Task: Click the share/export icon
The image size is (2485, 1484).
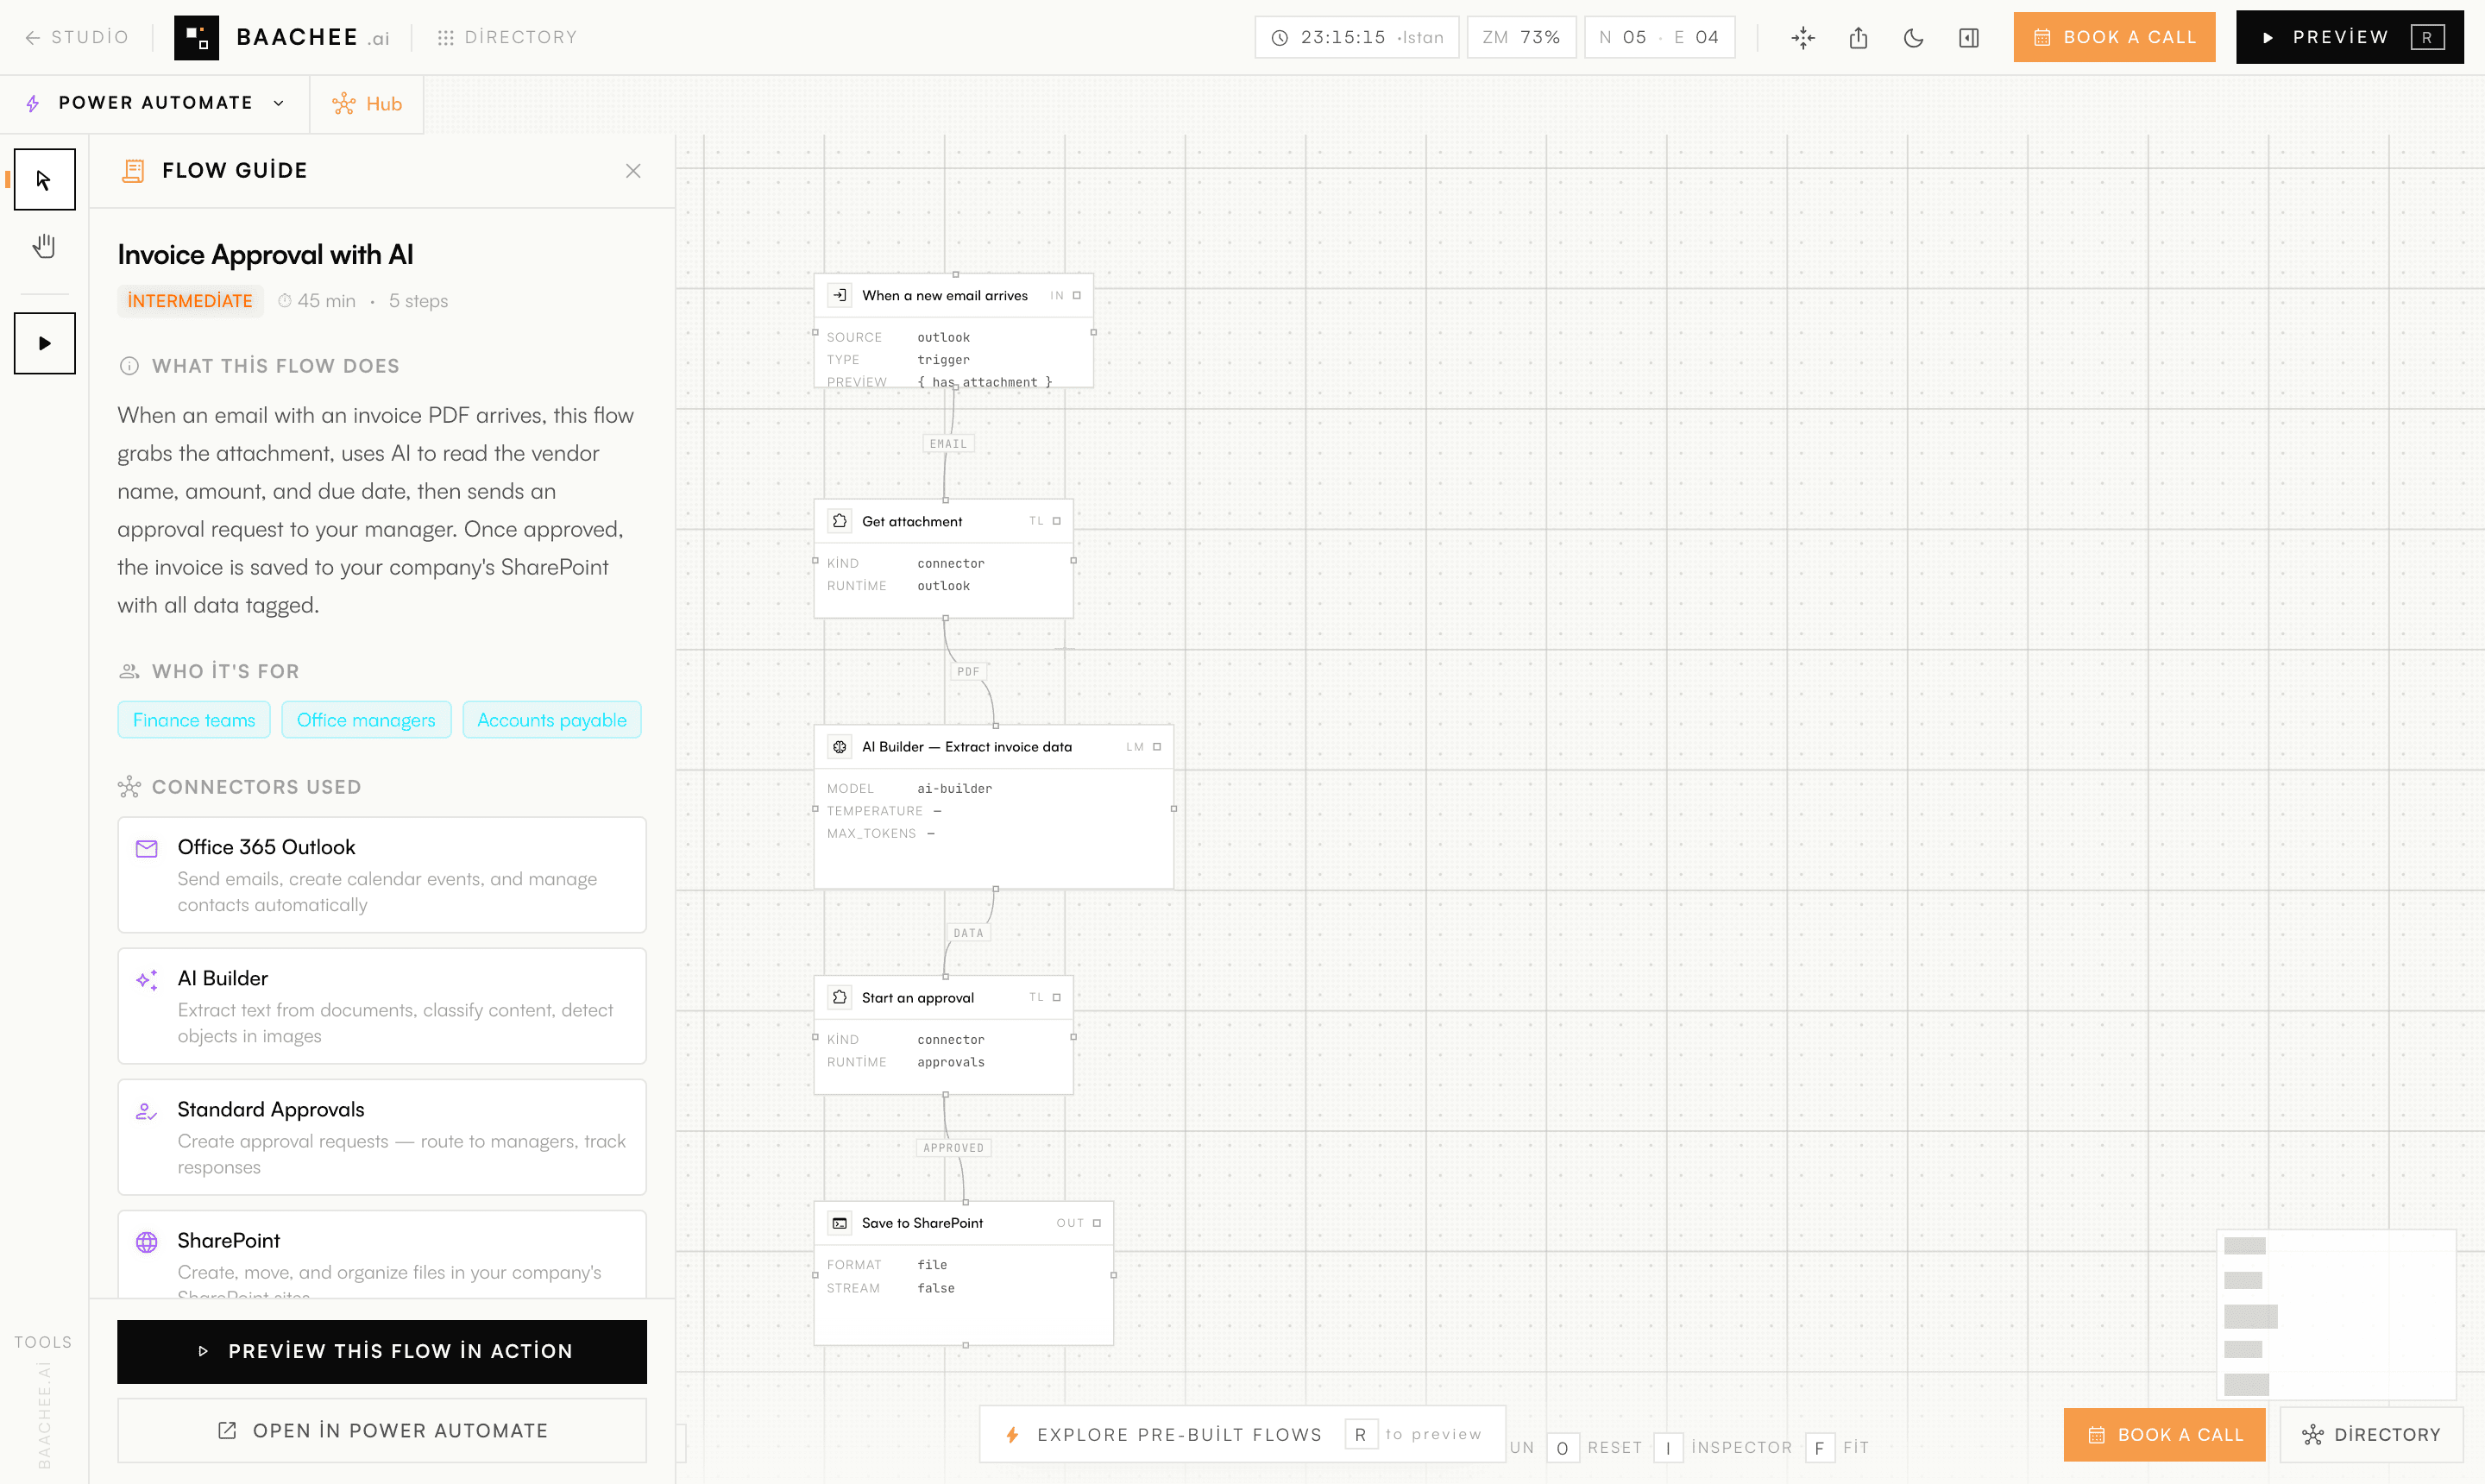Action: [1858, 38]
